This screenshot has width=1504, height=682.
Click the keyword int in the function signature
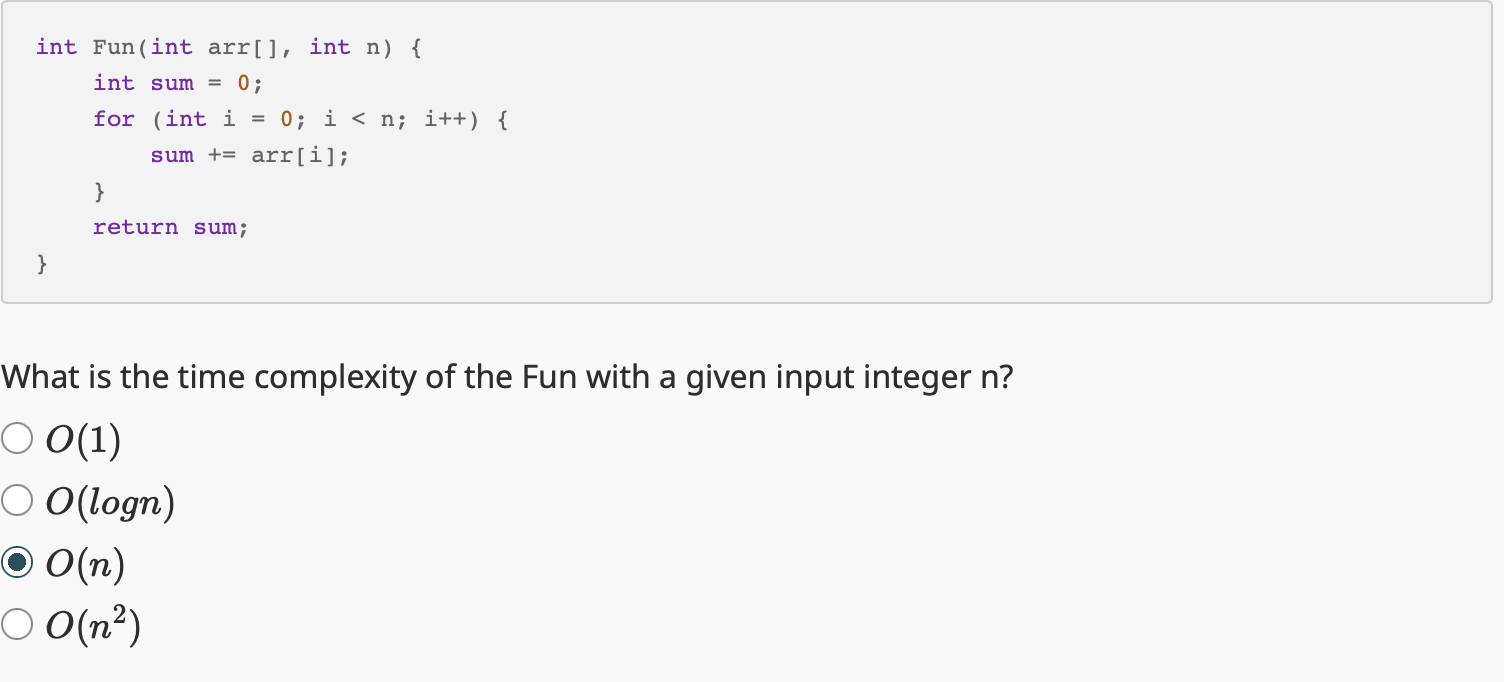(56, 47)
